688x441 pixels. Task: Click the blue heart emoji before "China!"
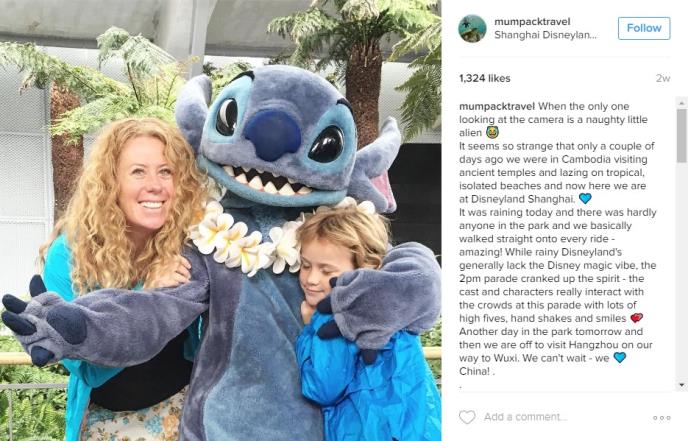(619, 358)
